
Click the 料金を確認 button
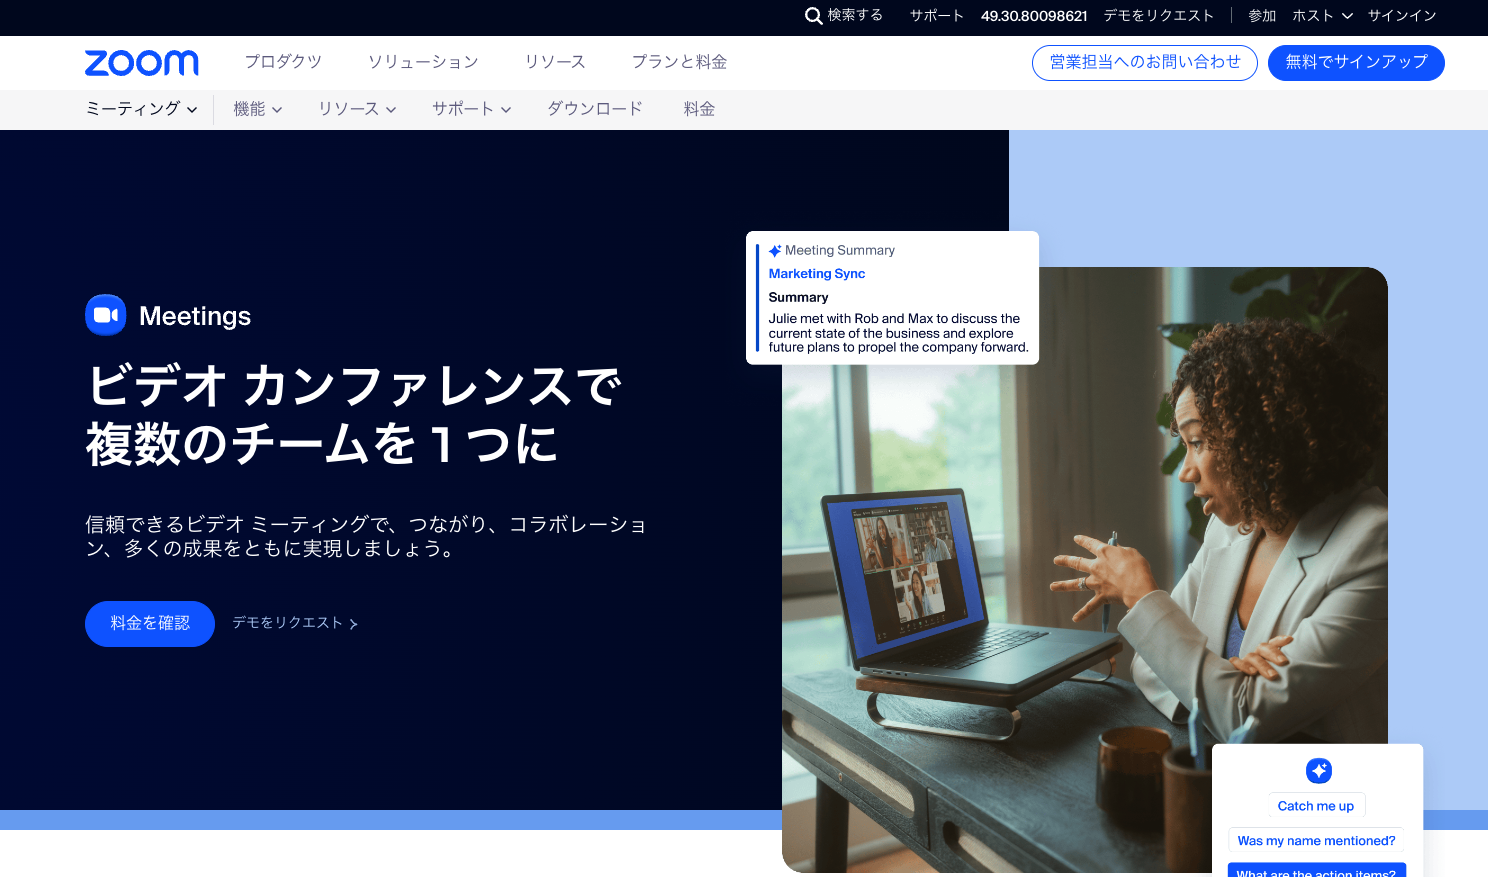tap(150, 623)
